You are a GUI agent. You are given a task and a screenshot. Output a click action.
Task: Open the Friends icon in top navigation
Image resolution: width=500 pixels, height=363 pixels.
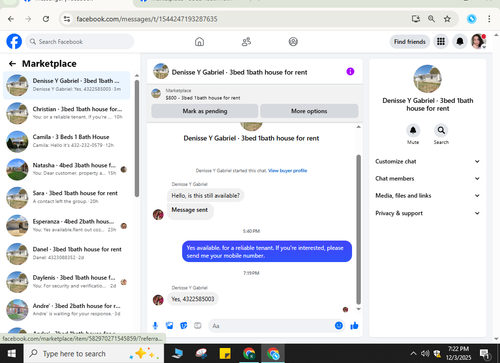pyautogui.click(x=246, y=42)
